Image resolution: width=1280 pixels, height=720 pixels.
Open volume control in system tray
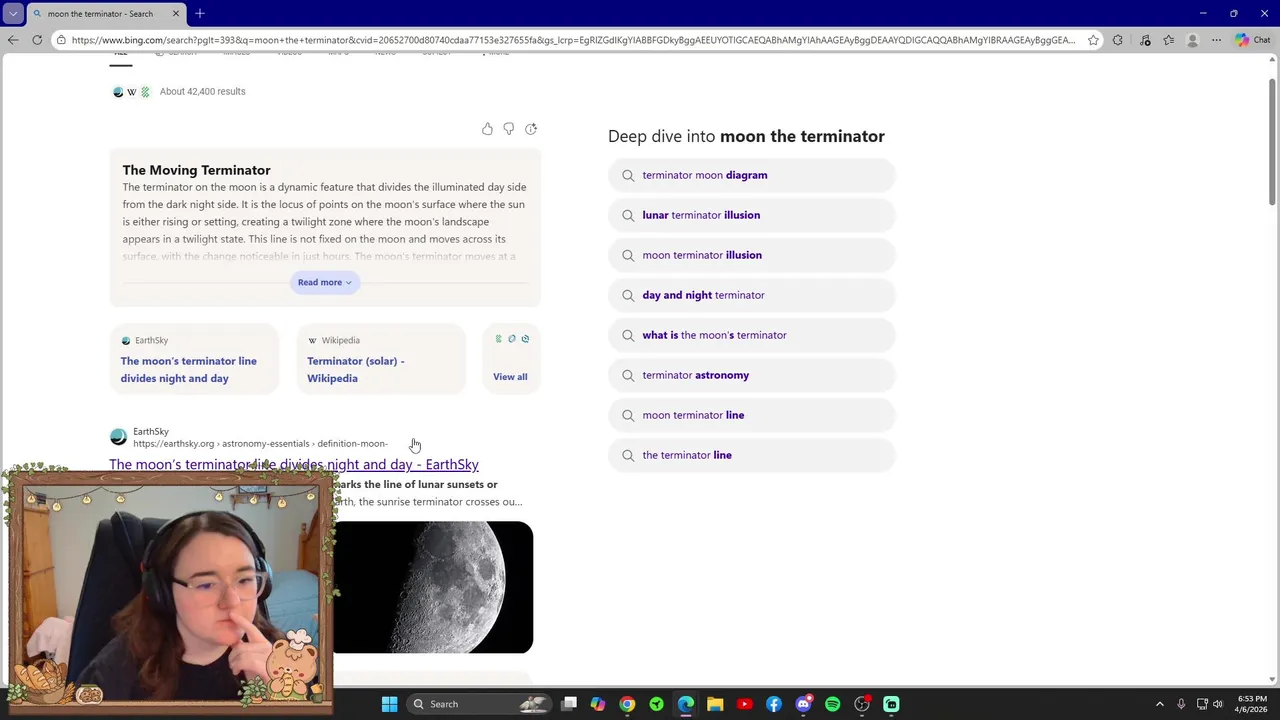tap(1217, 704)
